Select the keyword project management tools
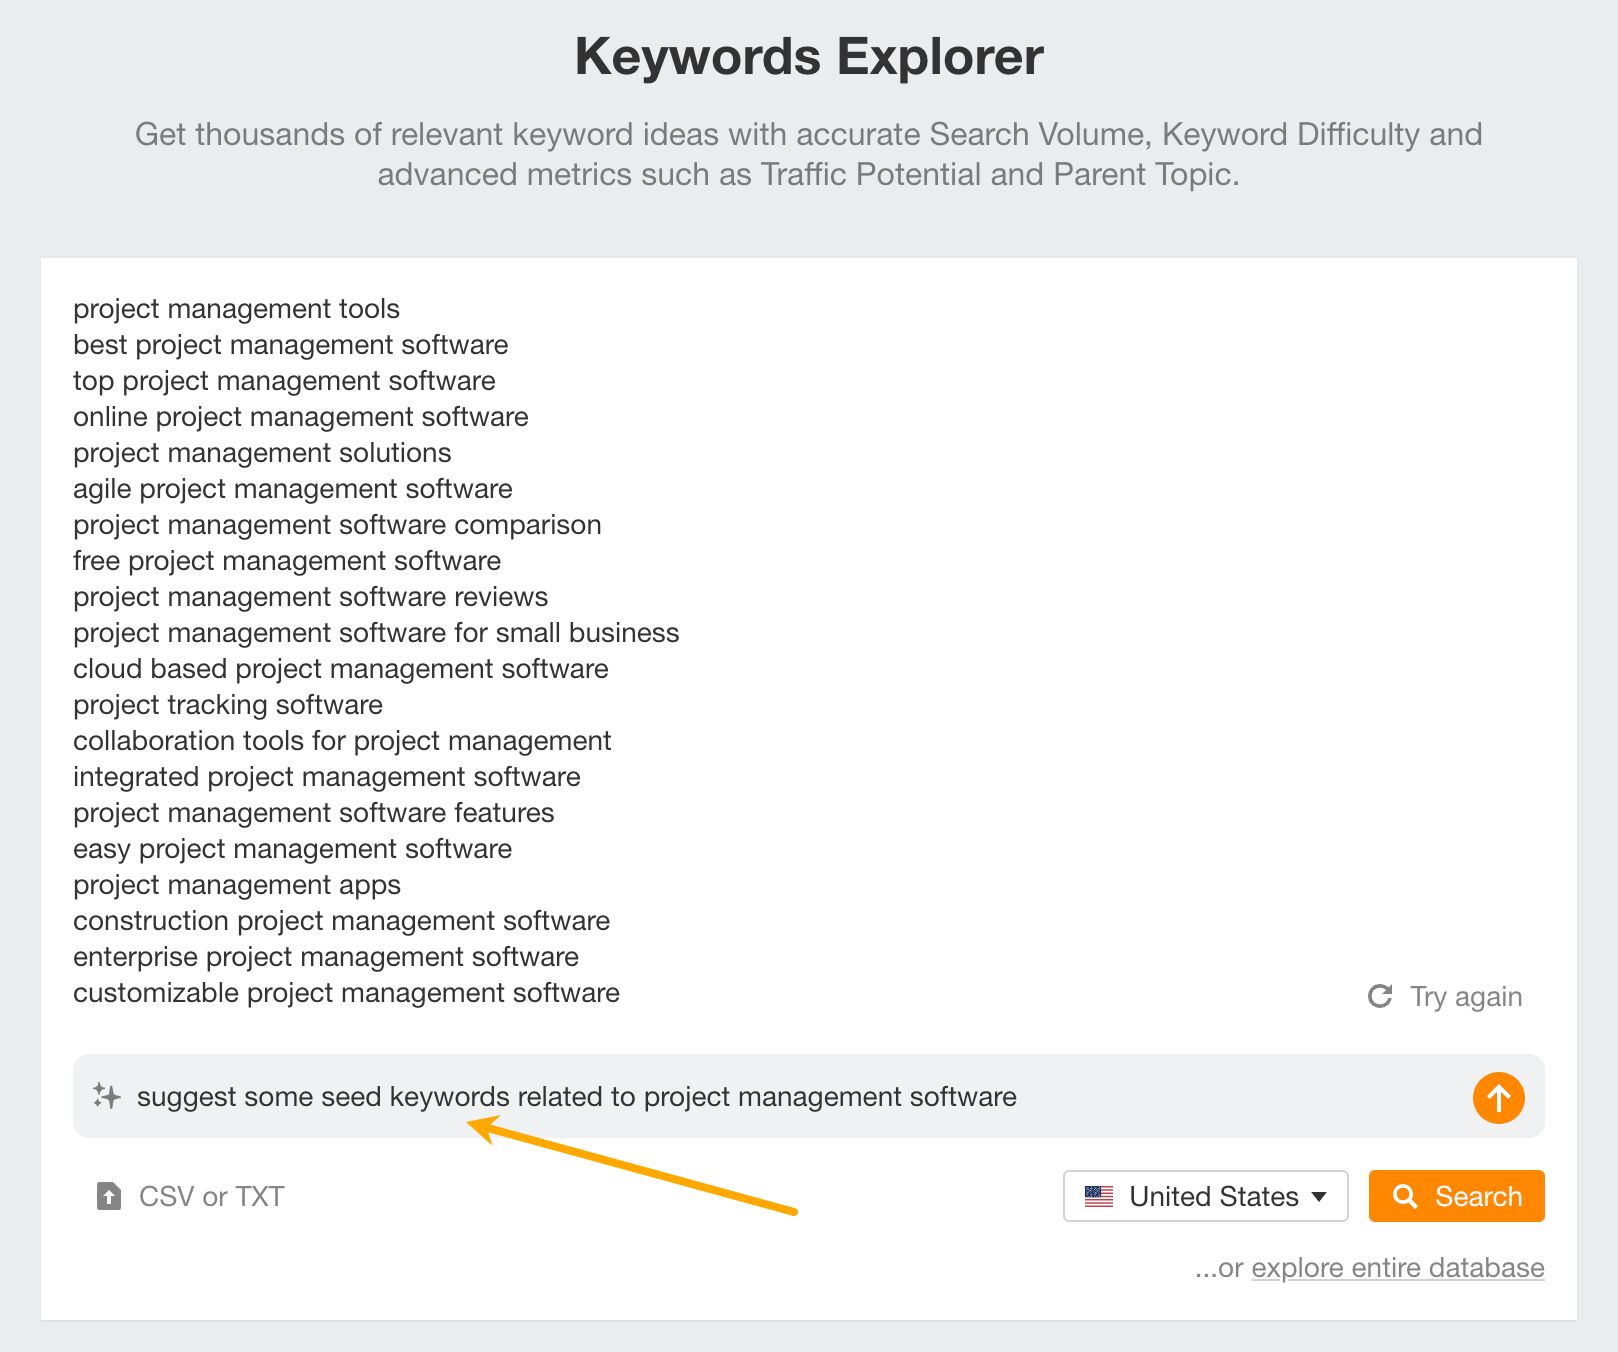This screenshot has width=1618, height=1352. coord(236,309)
